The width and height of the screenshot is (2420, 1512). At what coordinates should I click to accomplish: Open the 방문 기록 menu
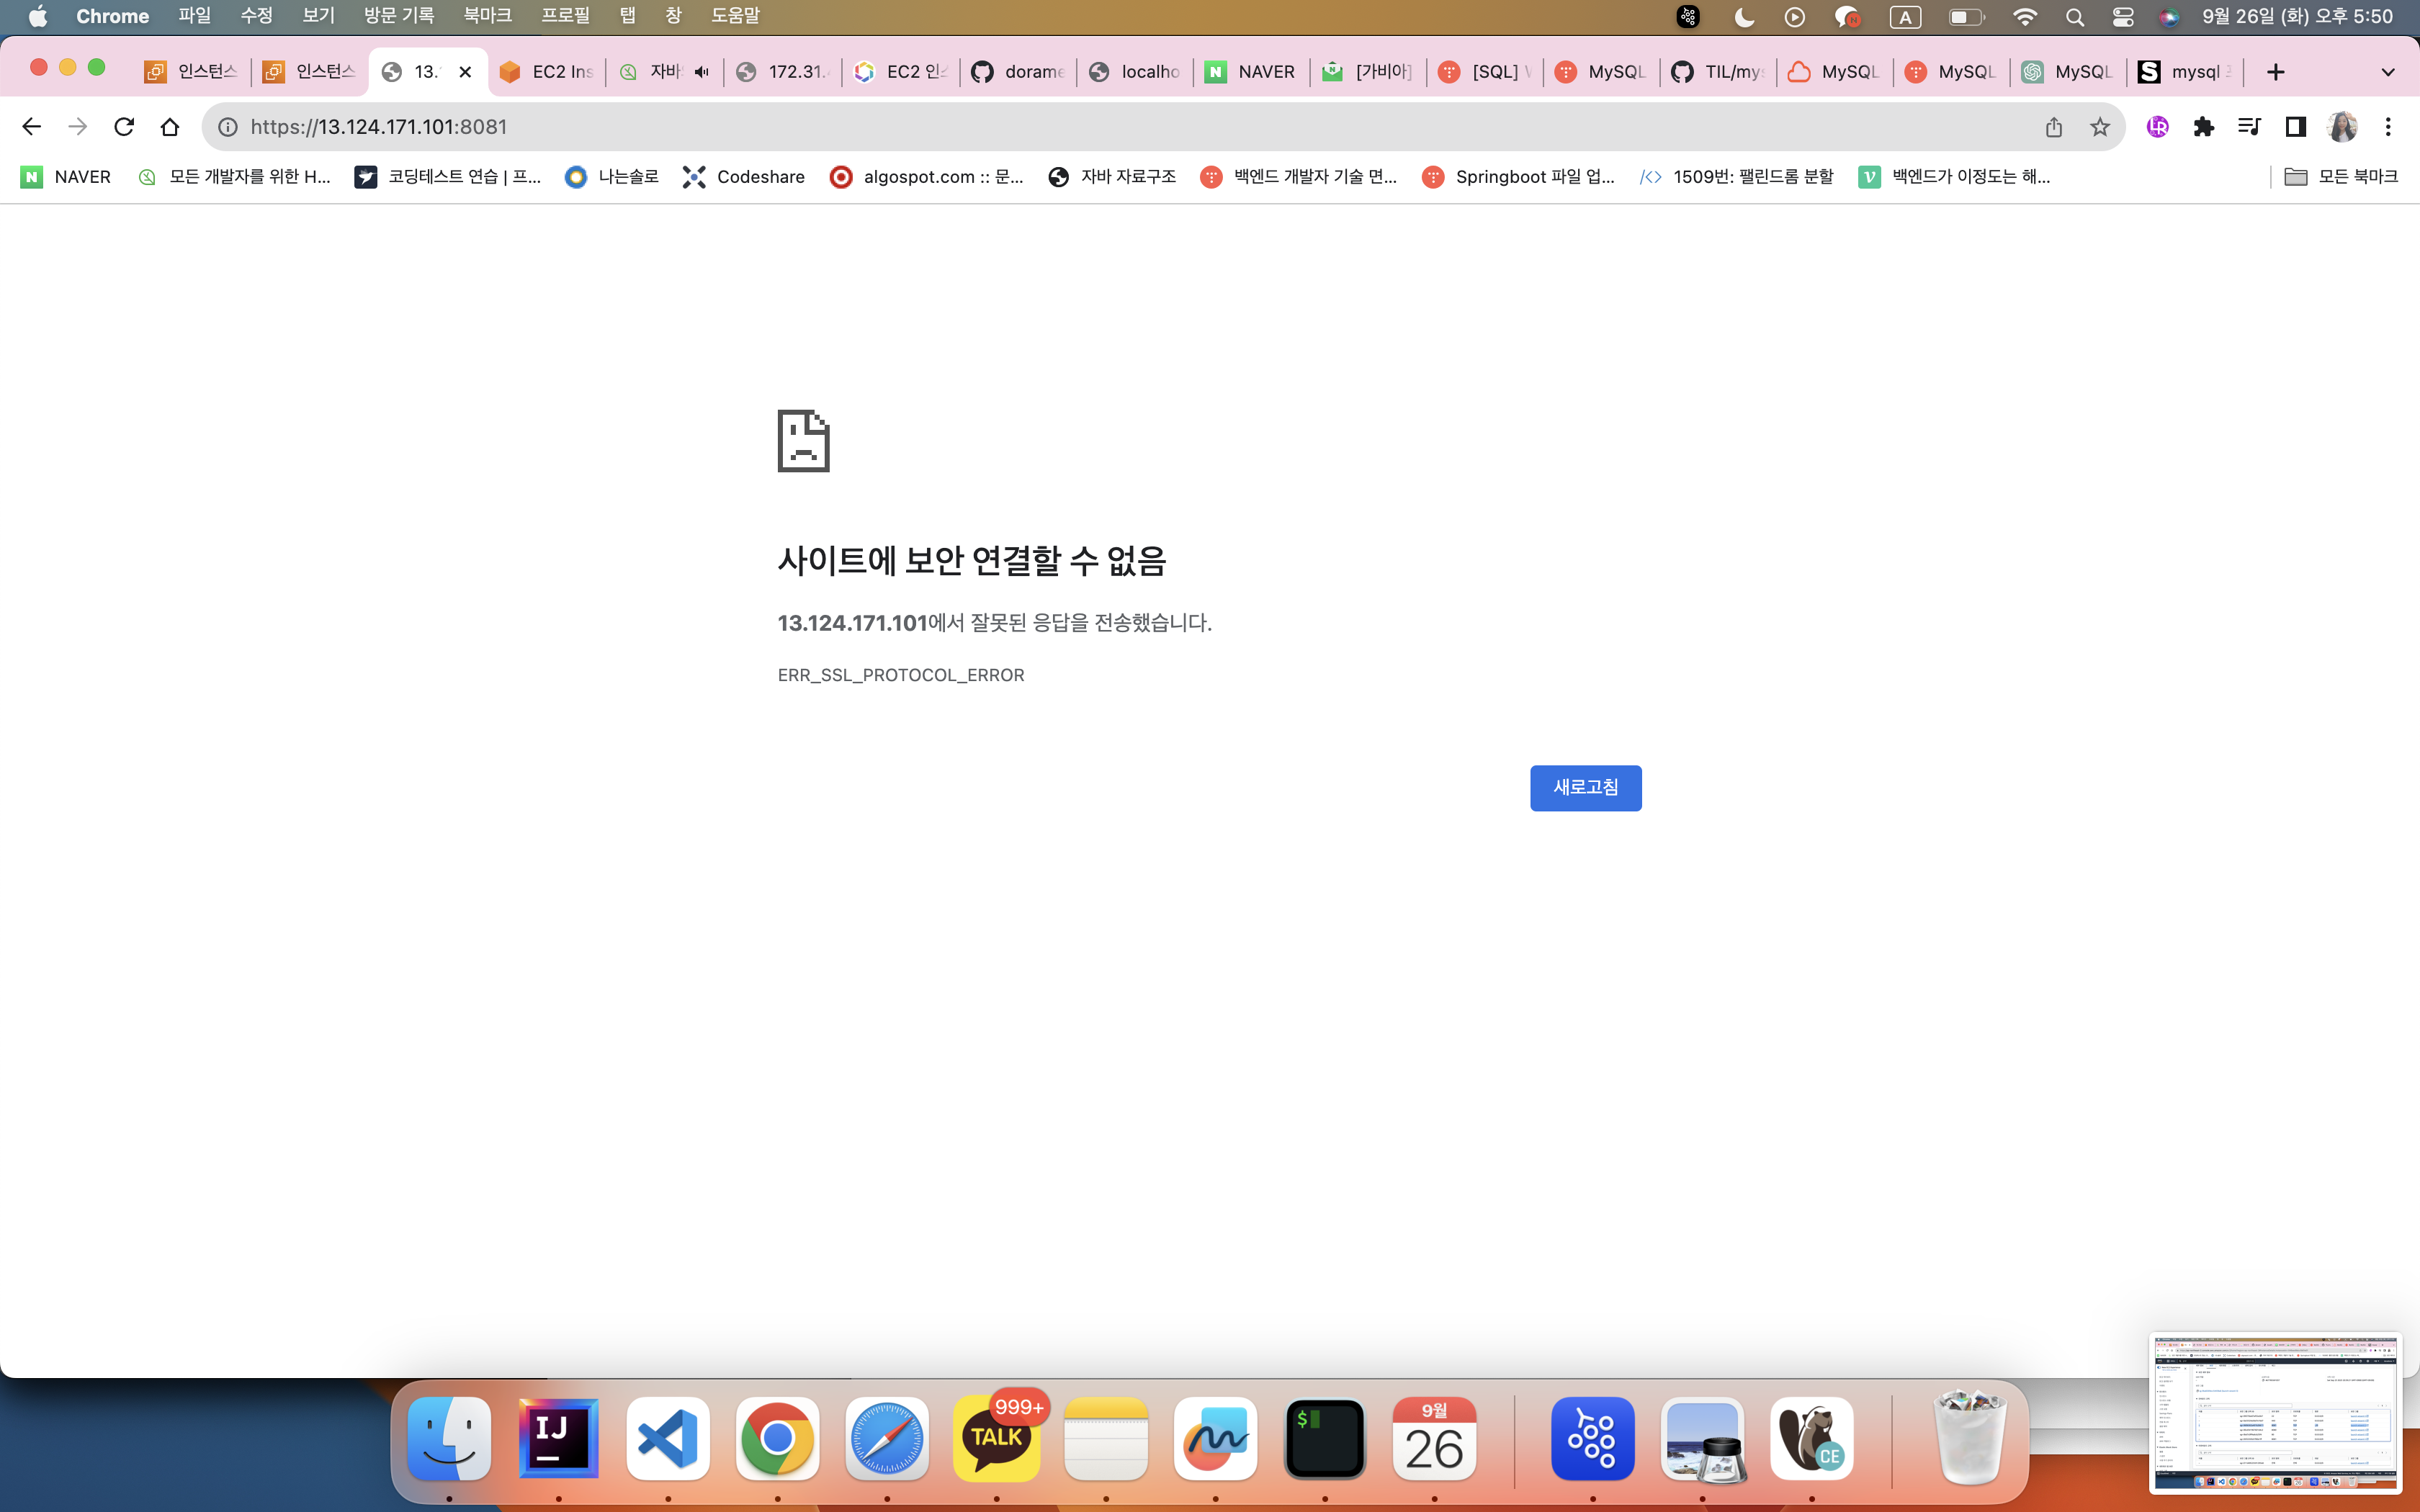click(x=399, y=16)
